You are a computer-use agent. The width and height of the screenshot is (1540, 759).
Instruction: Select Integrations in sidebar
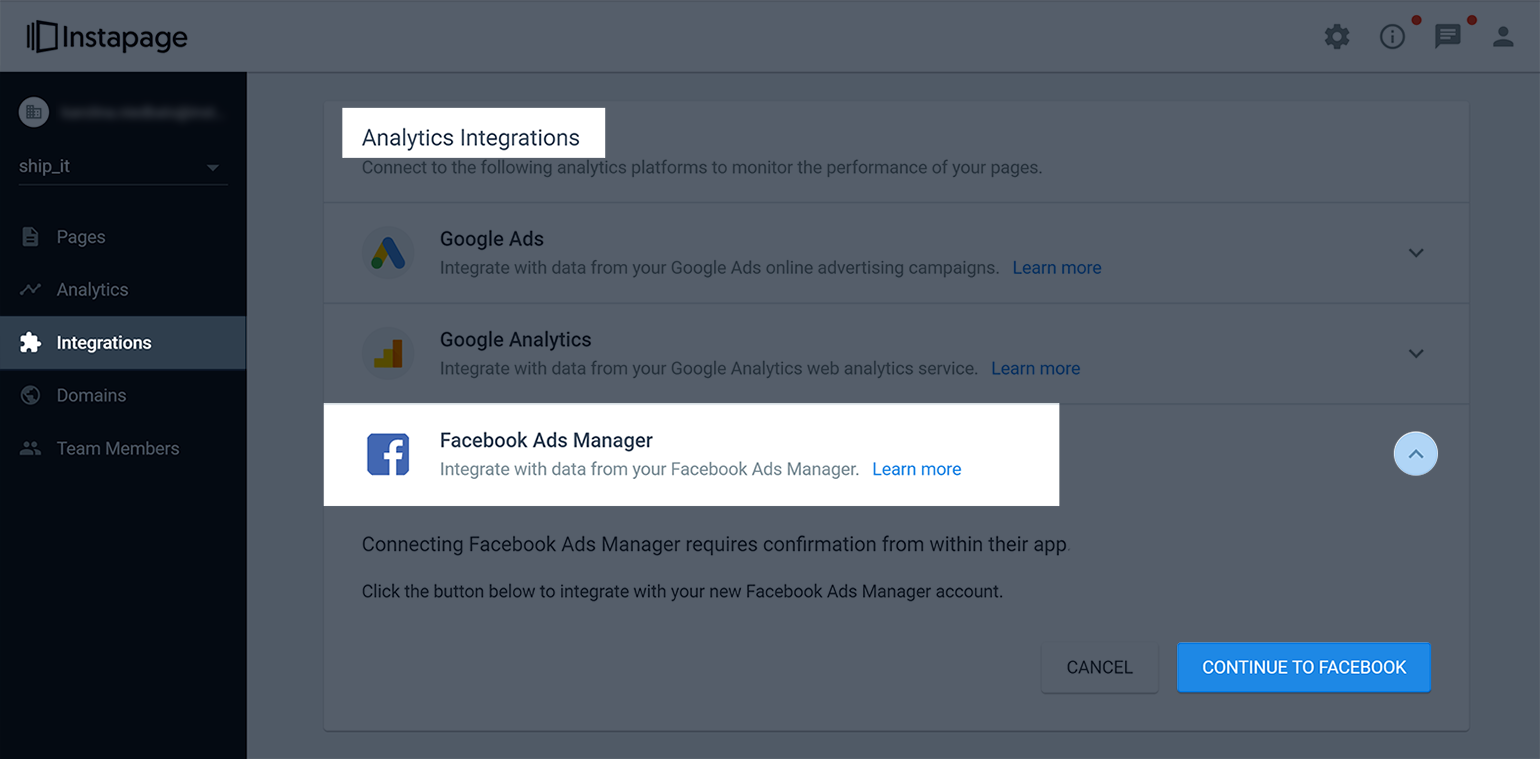pyautogui.click(x=123, y=343)
